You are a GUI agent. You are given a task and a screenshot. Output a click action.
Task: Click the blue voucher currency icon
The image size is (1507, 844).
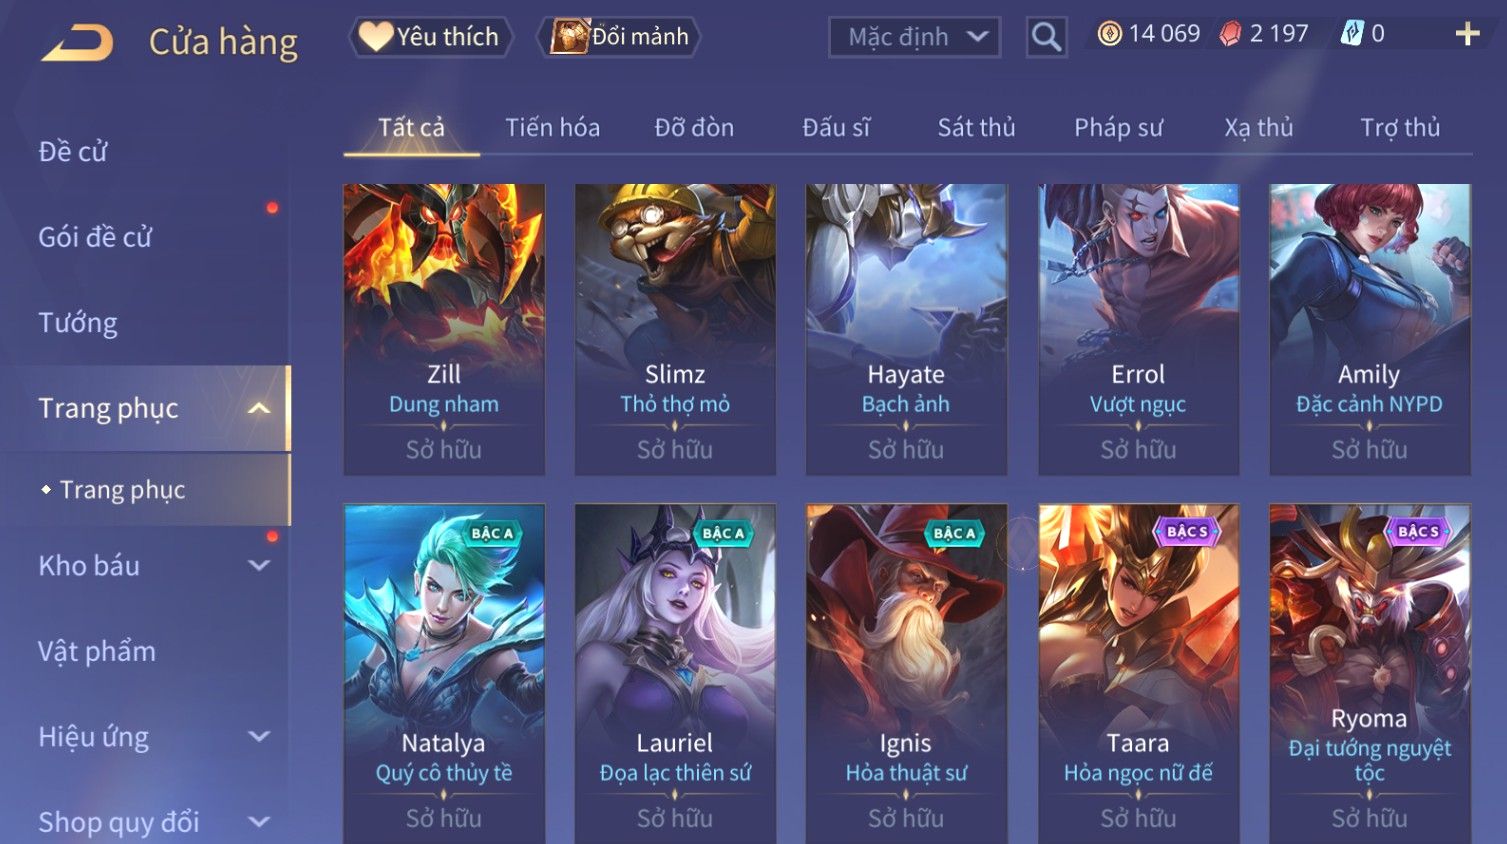coord(1352,34)
